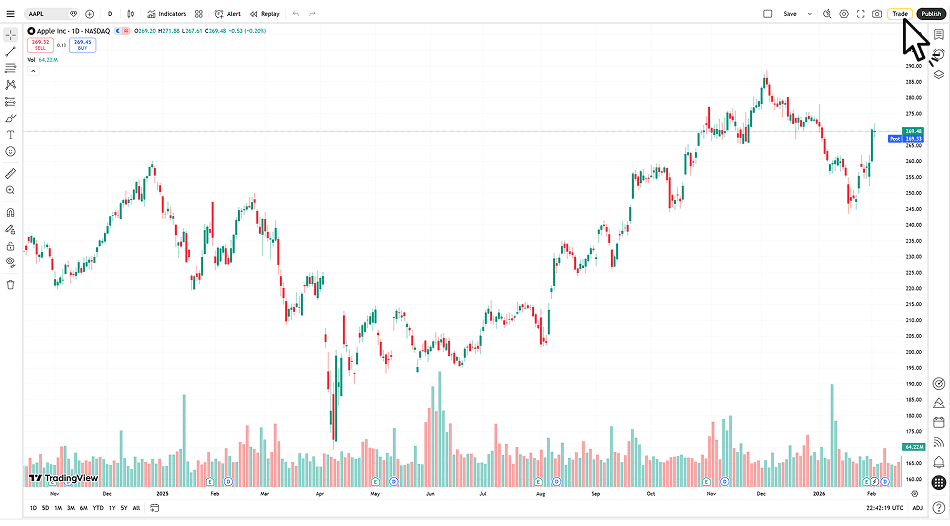Image resolution: width=950 pixels, height=526 pixels.
Task: Pick the Text tool in left toolbar
Action: tap(10, 134)
